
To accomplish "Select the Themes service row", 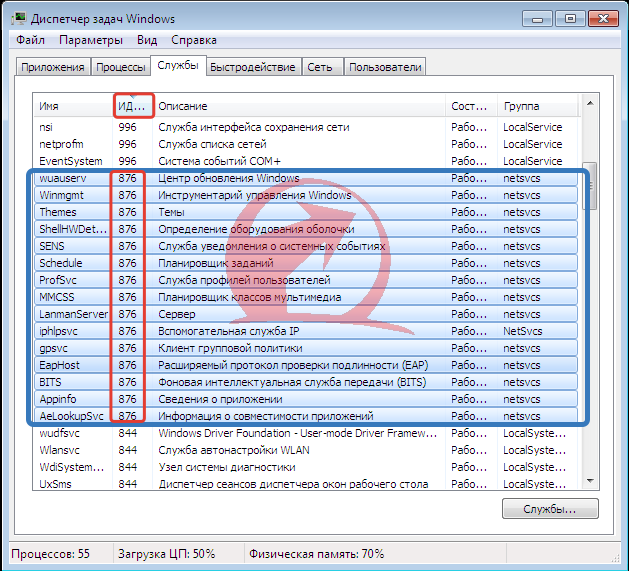I will click(306, 212).
